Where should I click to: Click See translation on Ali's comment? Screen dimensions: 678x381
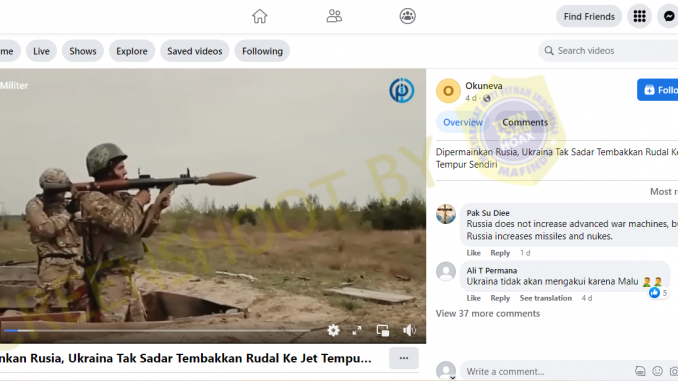click(546, 298)
